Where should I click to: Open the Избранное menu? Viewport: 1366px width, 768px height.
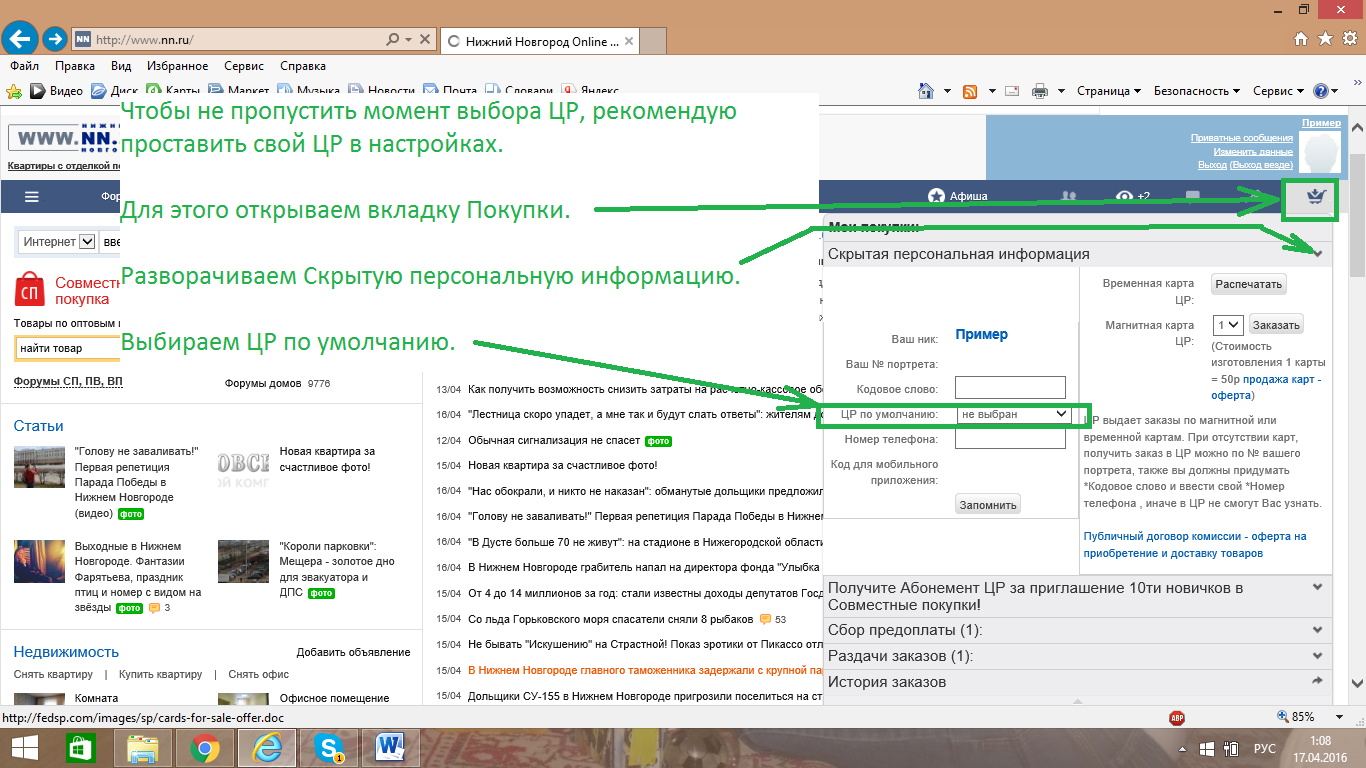point(178,66)
